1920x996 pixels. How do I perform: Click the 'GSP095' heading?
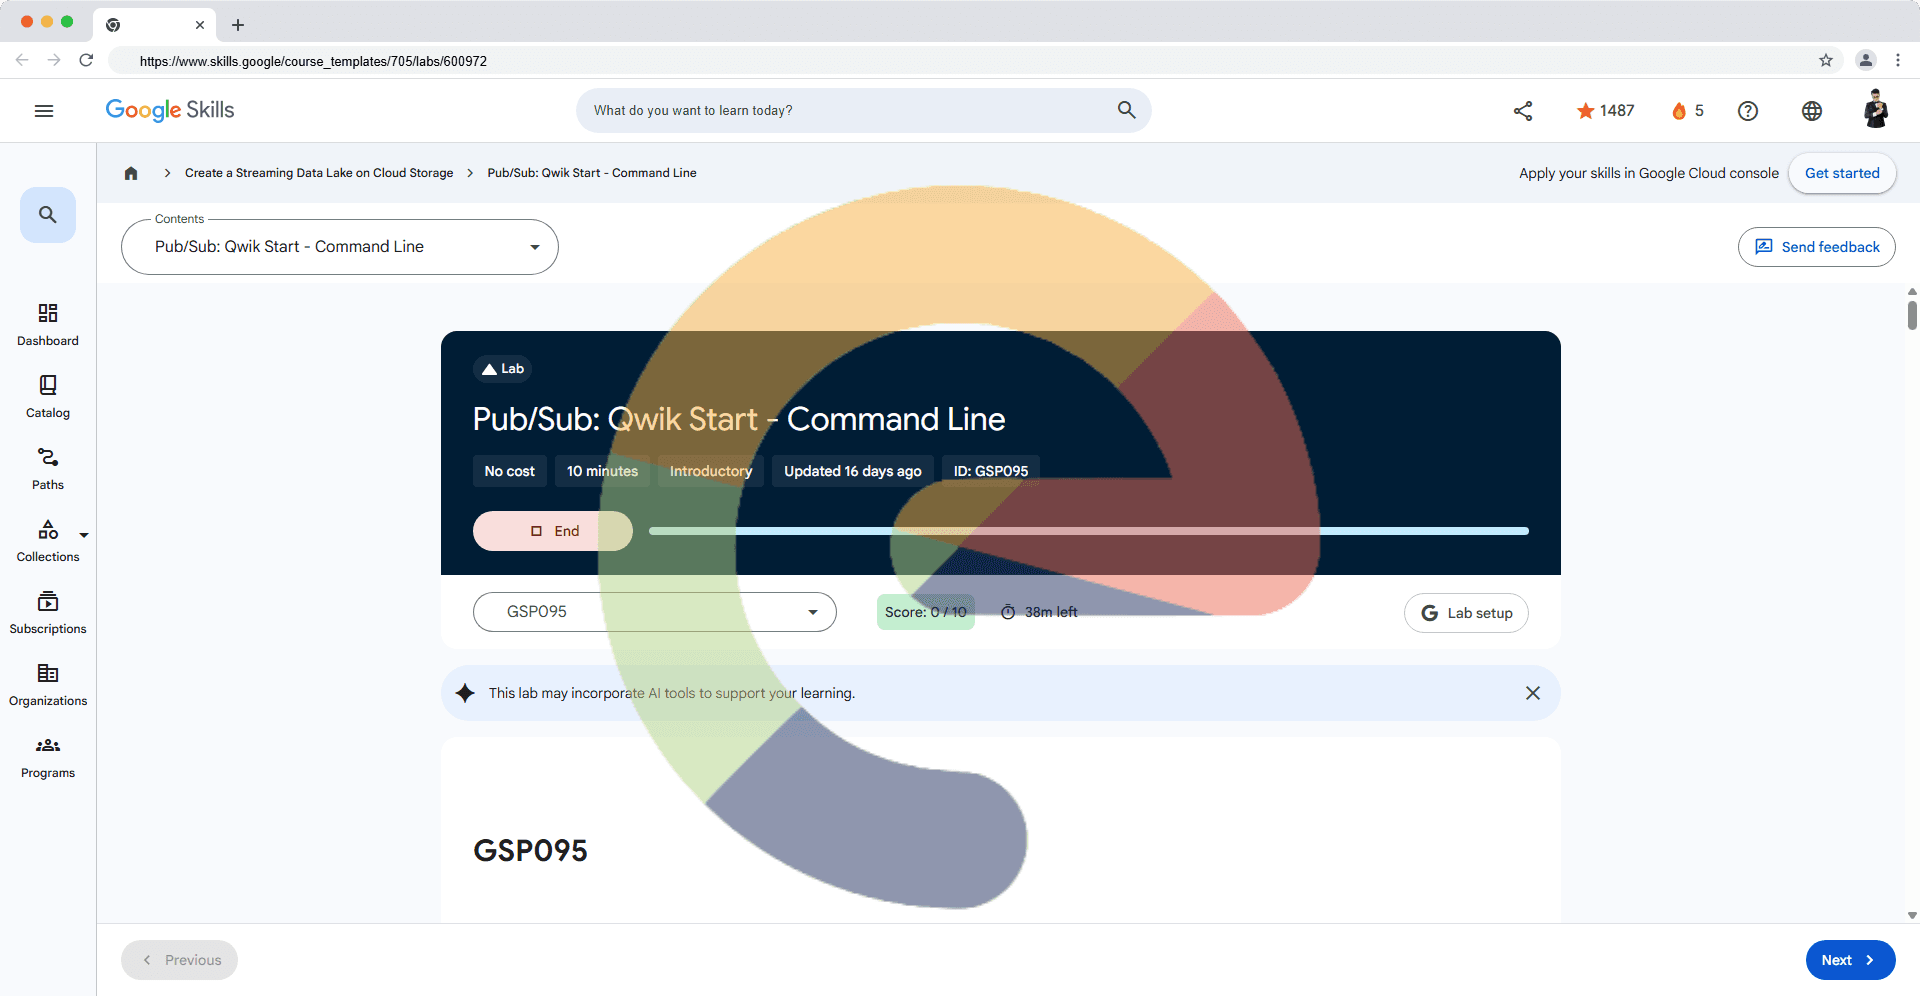tap(530, 851)
